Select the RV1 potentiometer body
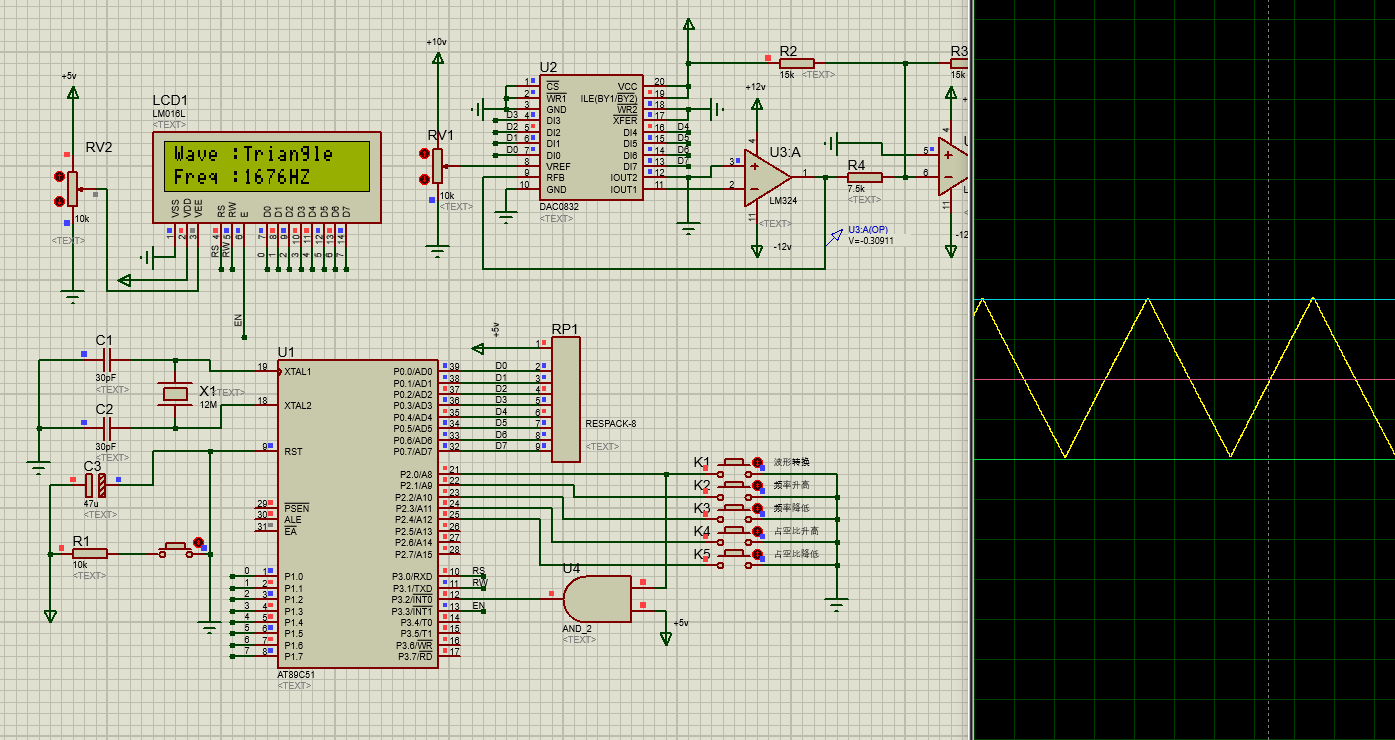 [436, 167]
